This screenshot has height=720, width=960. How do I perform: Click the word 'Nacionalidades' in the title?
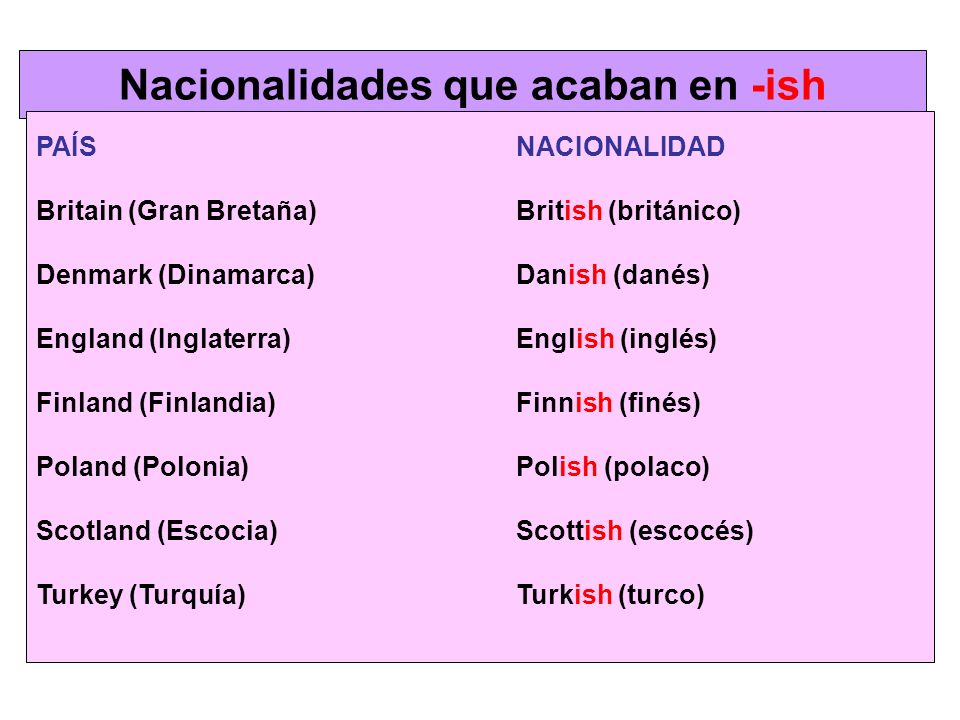[x=276, y=85]
